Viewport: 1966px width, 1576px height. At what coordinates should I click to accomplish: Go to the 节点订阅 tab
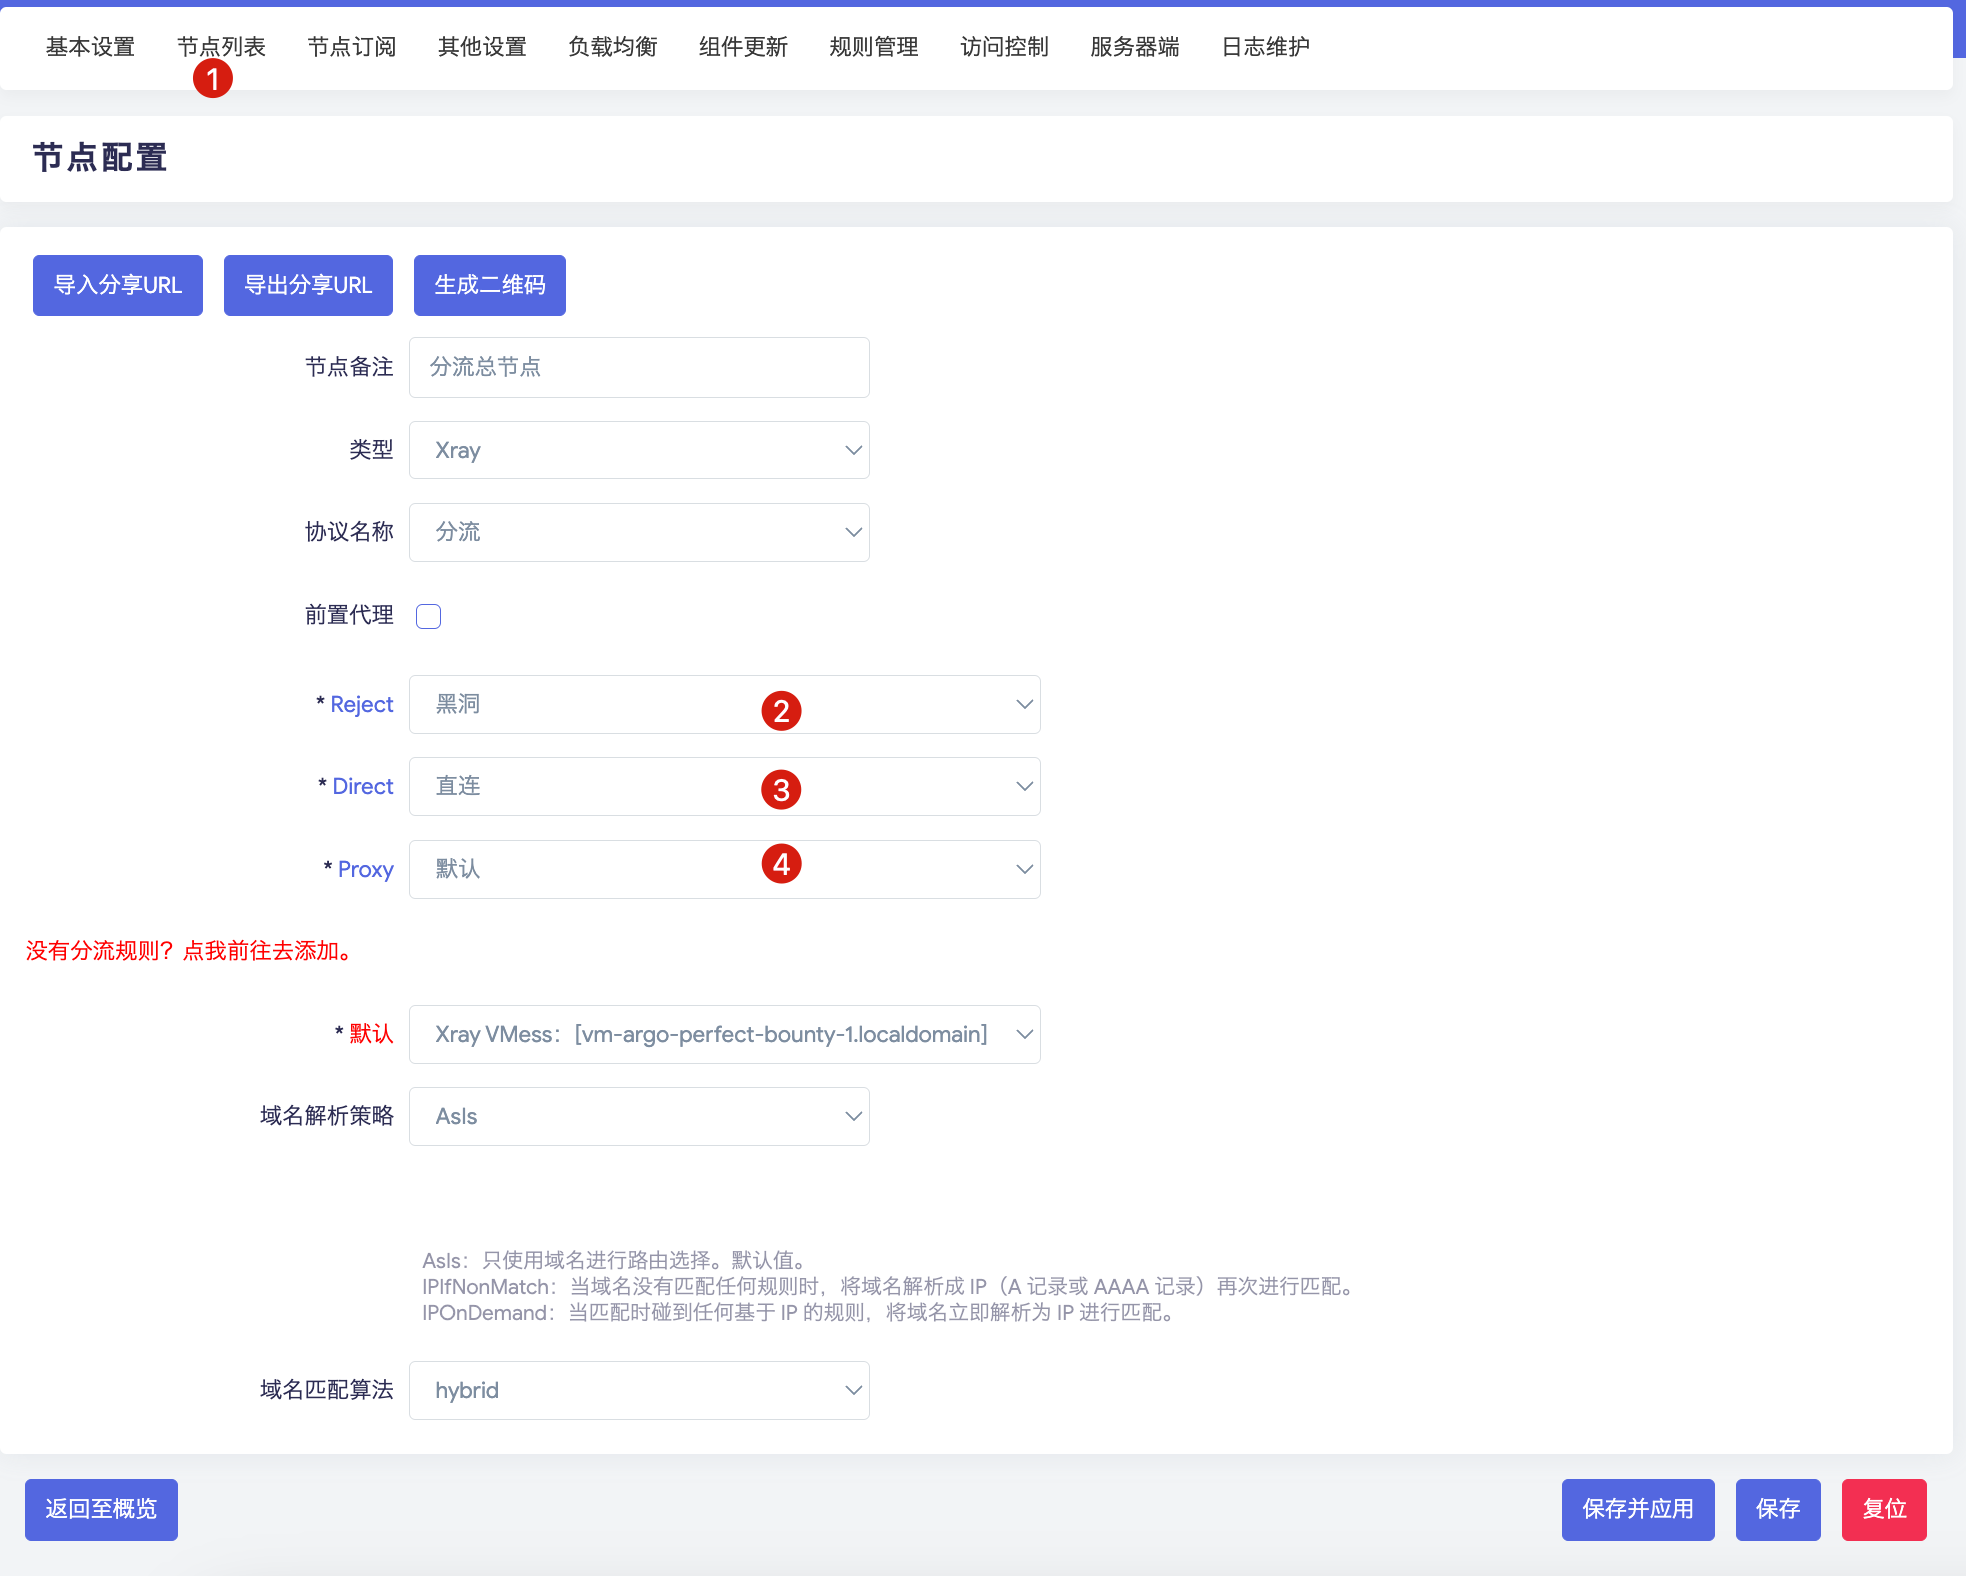[351, 47]
